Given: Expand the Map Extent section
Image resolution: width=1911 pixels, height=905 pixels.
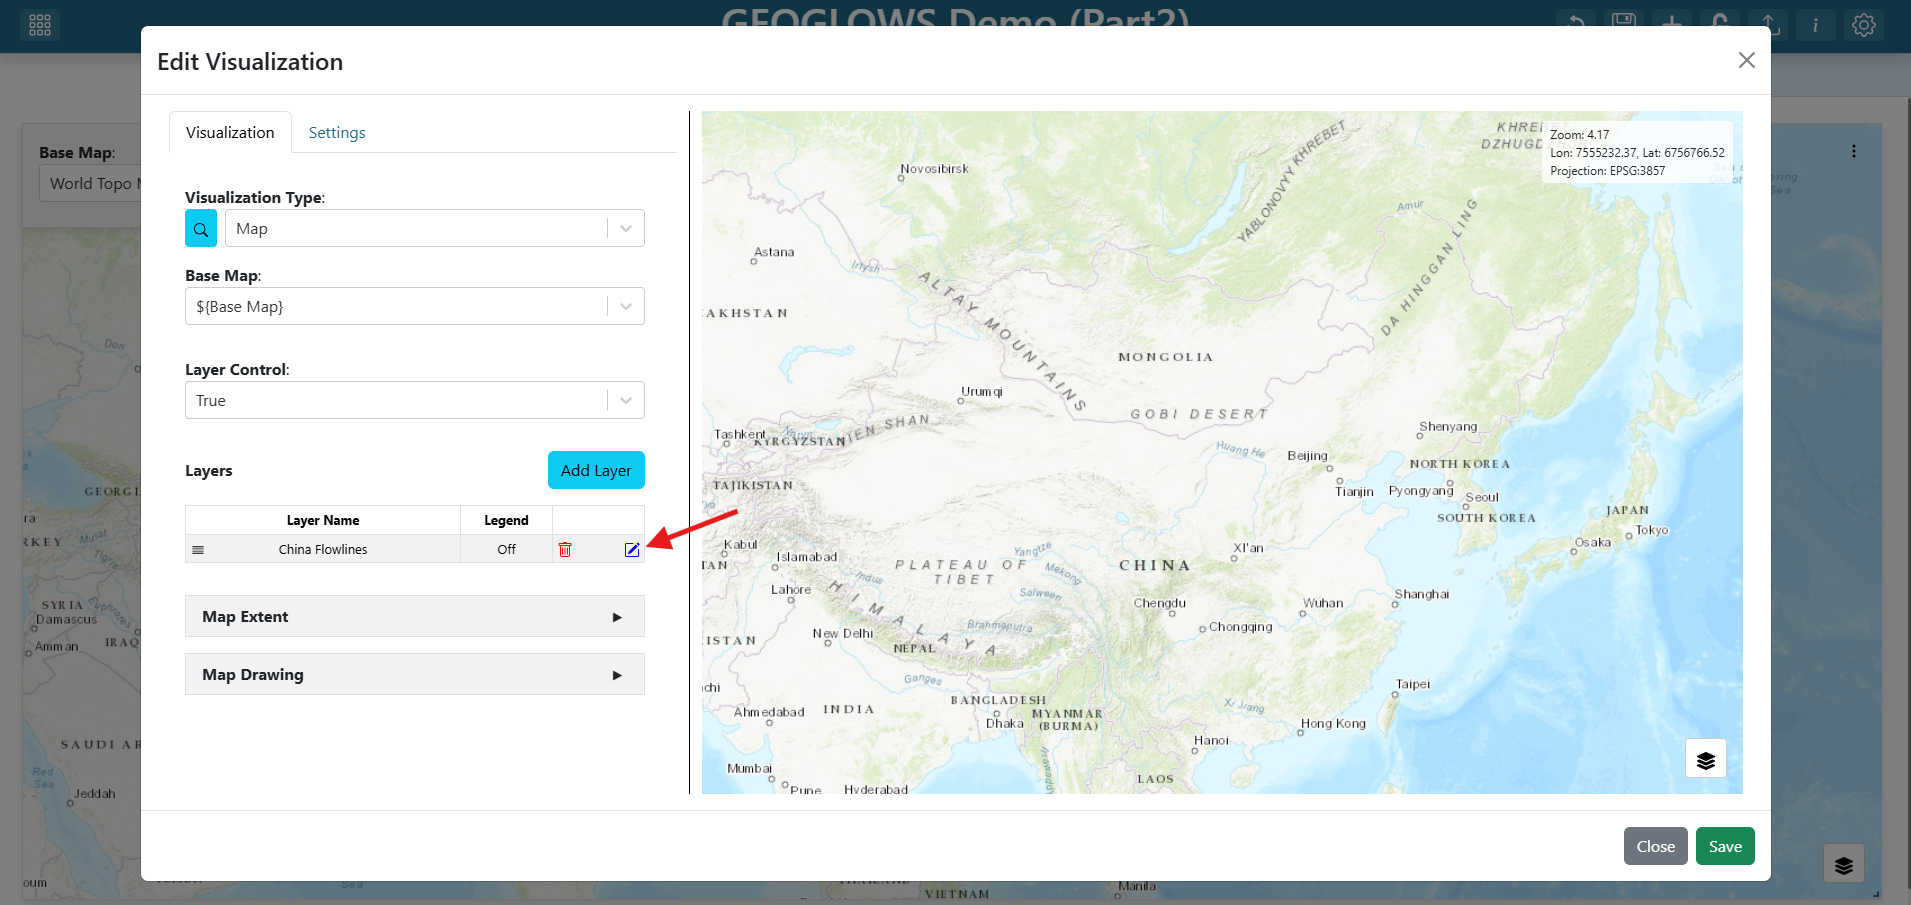Looking at the screenshot, I should click(415, 616).
